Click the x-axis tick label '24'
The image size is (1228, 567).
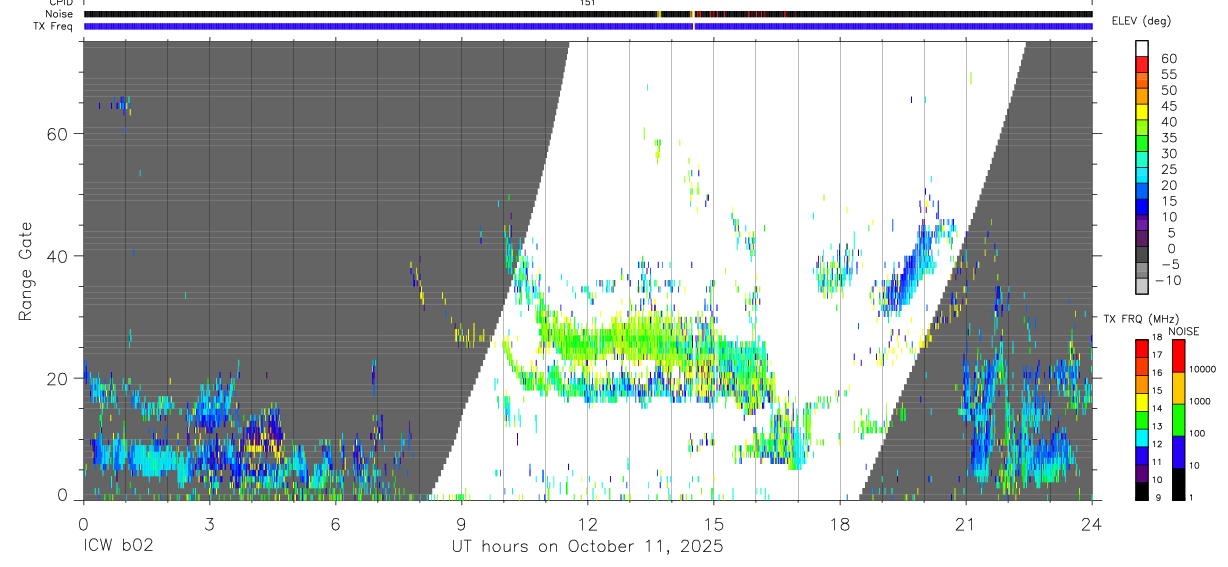tap(1092, 524)
